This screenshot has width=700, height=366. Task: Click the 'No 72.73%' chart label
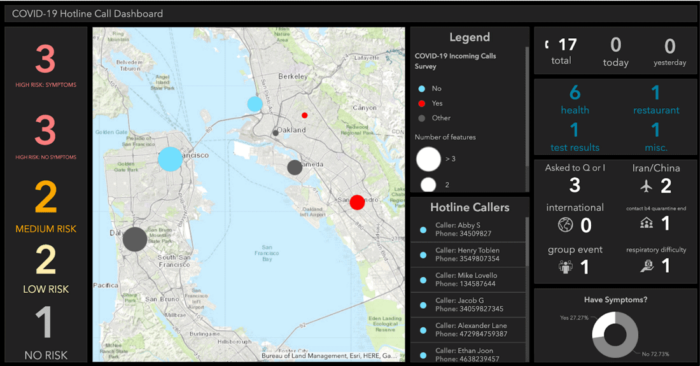[x=655, y=354]
